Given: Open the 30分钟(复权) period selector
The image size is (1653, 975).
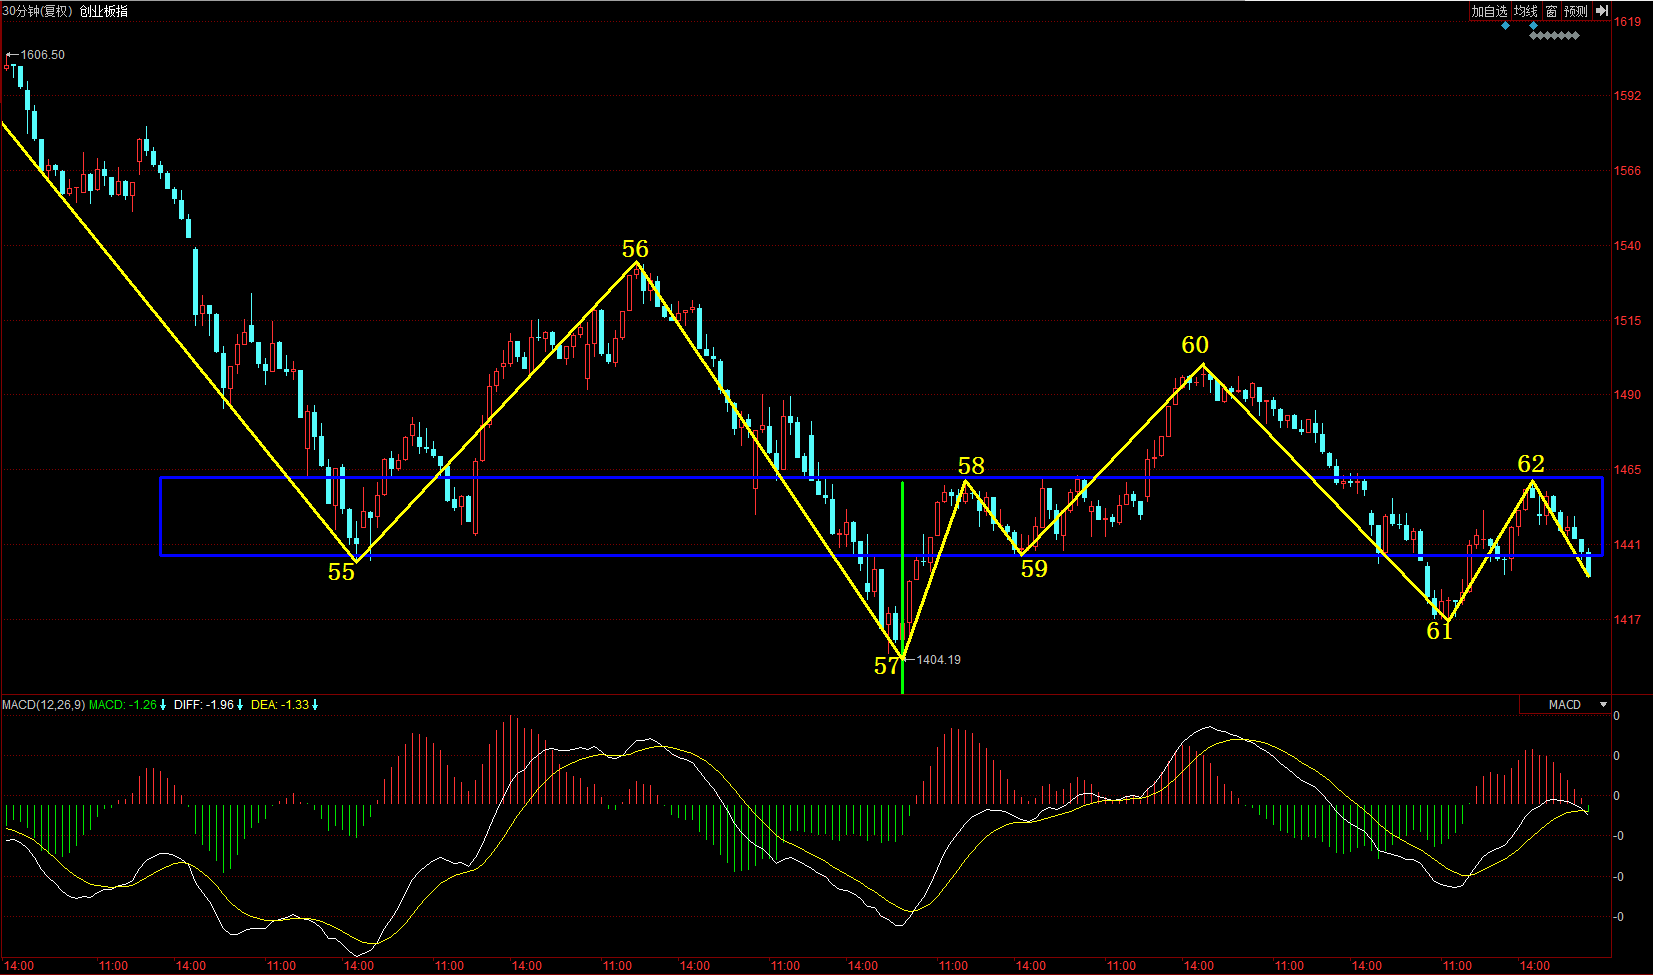Looking at the screenshot, I should pos(37,11).
